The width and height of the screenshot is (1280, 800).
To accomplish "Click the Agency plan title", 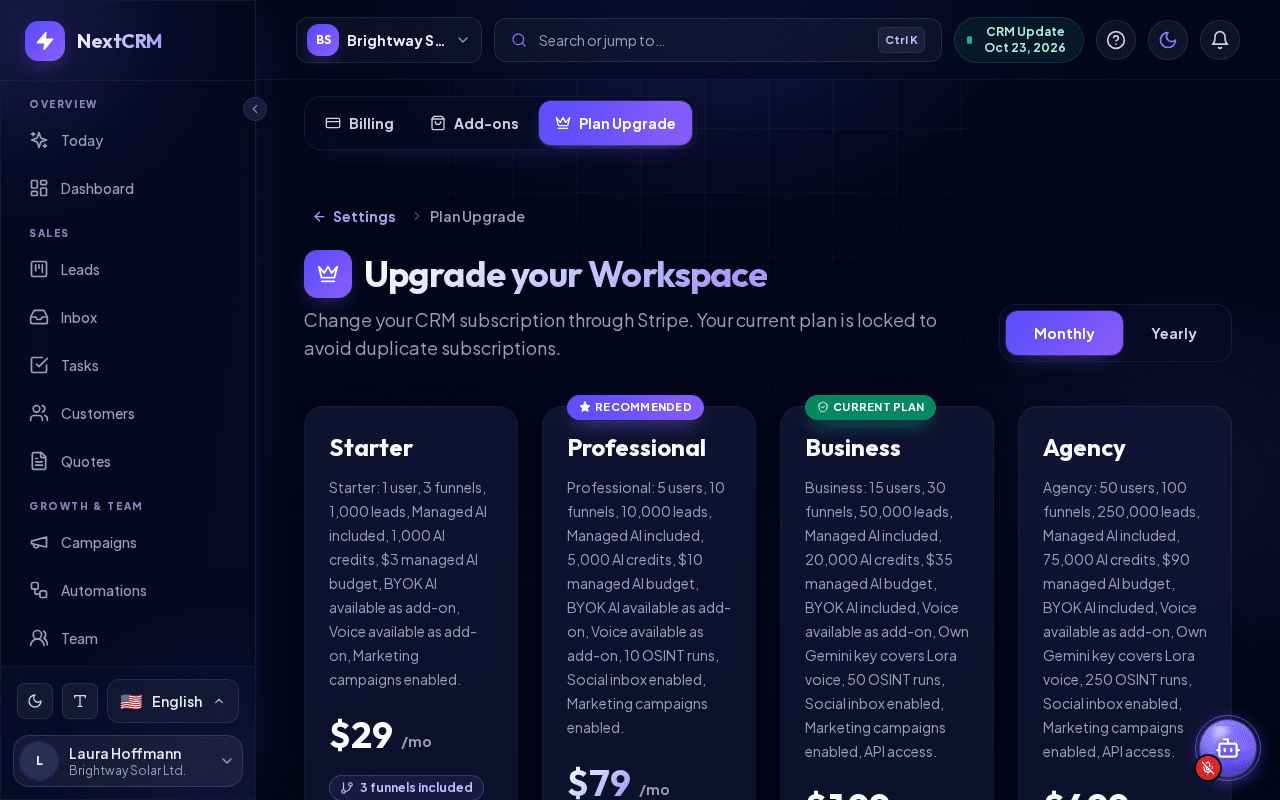I will coord(1084,448).
